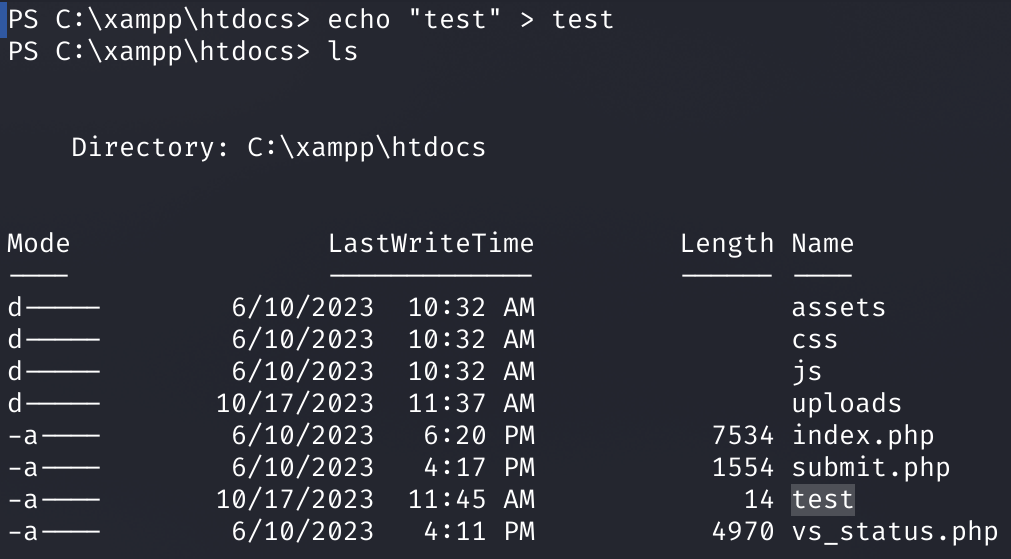Image resolution: width=1011 pixels, height=559 pixels.
Task: Click the 11:45 AM timestamp of test
Action: coord(471,500)
